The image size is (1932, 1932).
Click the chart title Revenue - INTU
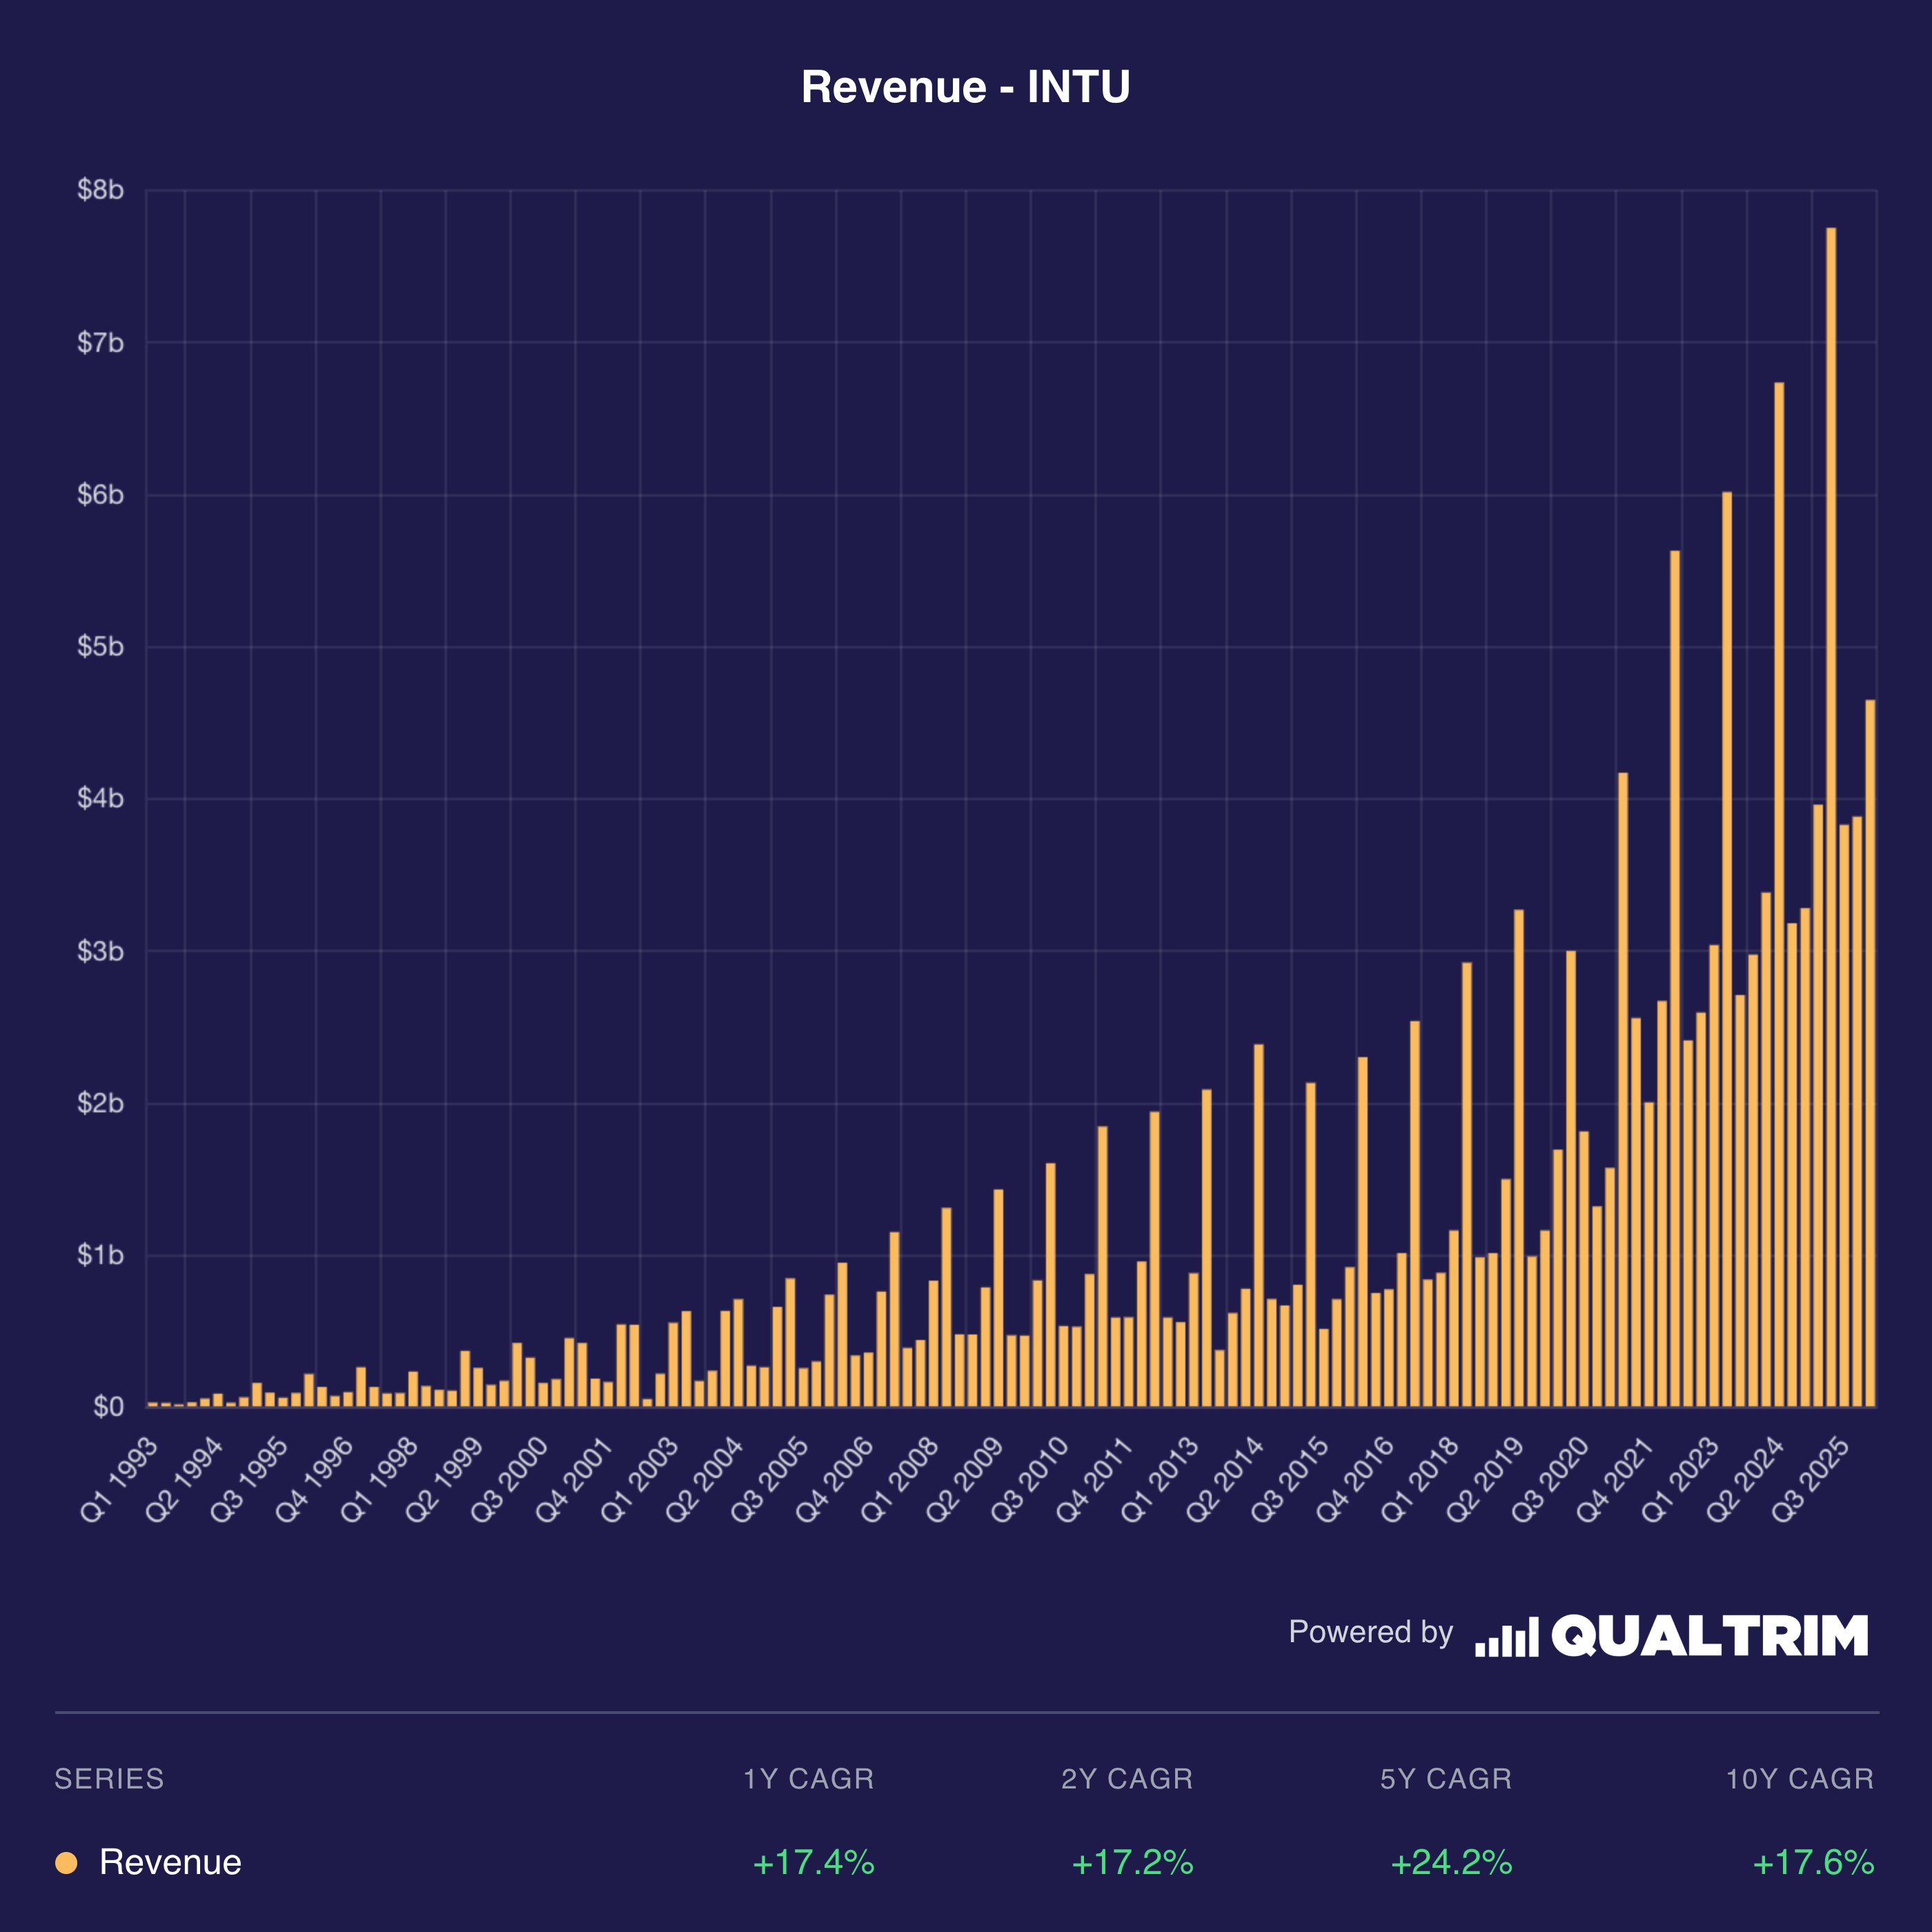(965, 87)
